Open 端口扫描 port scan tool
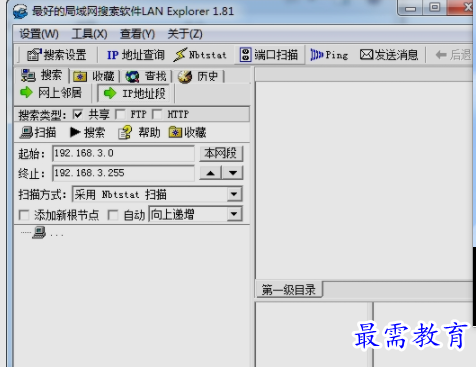This screenshot has width=476, height=367. (x=269, y=55)
